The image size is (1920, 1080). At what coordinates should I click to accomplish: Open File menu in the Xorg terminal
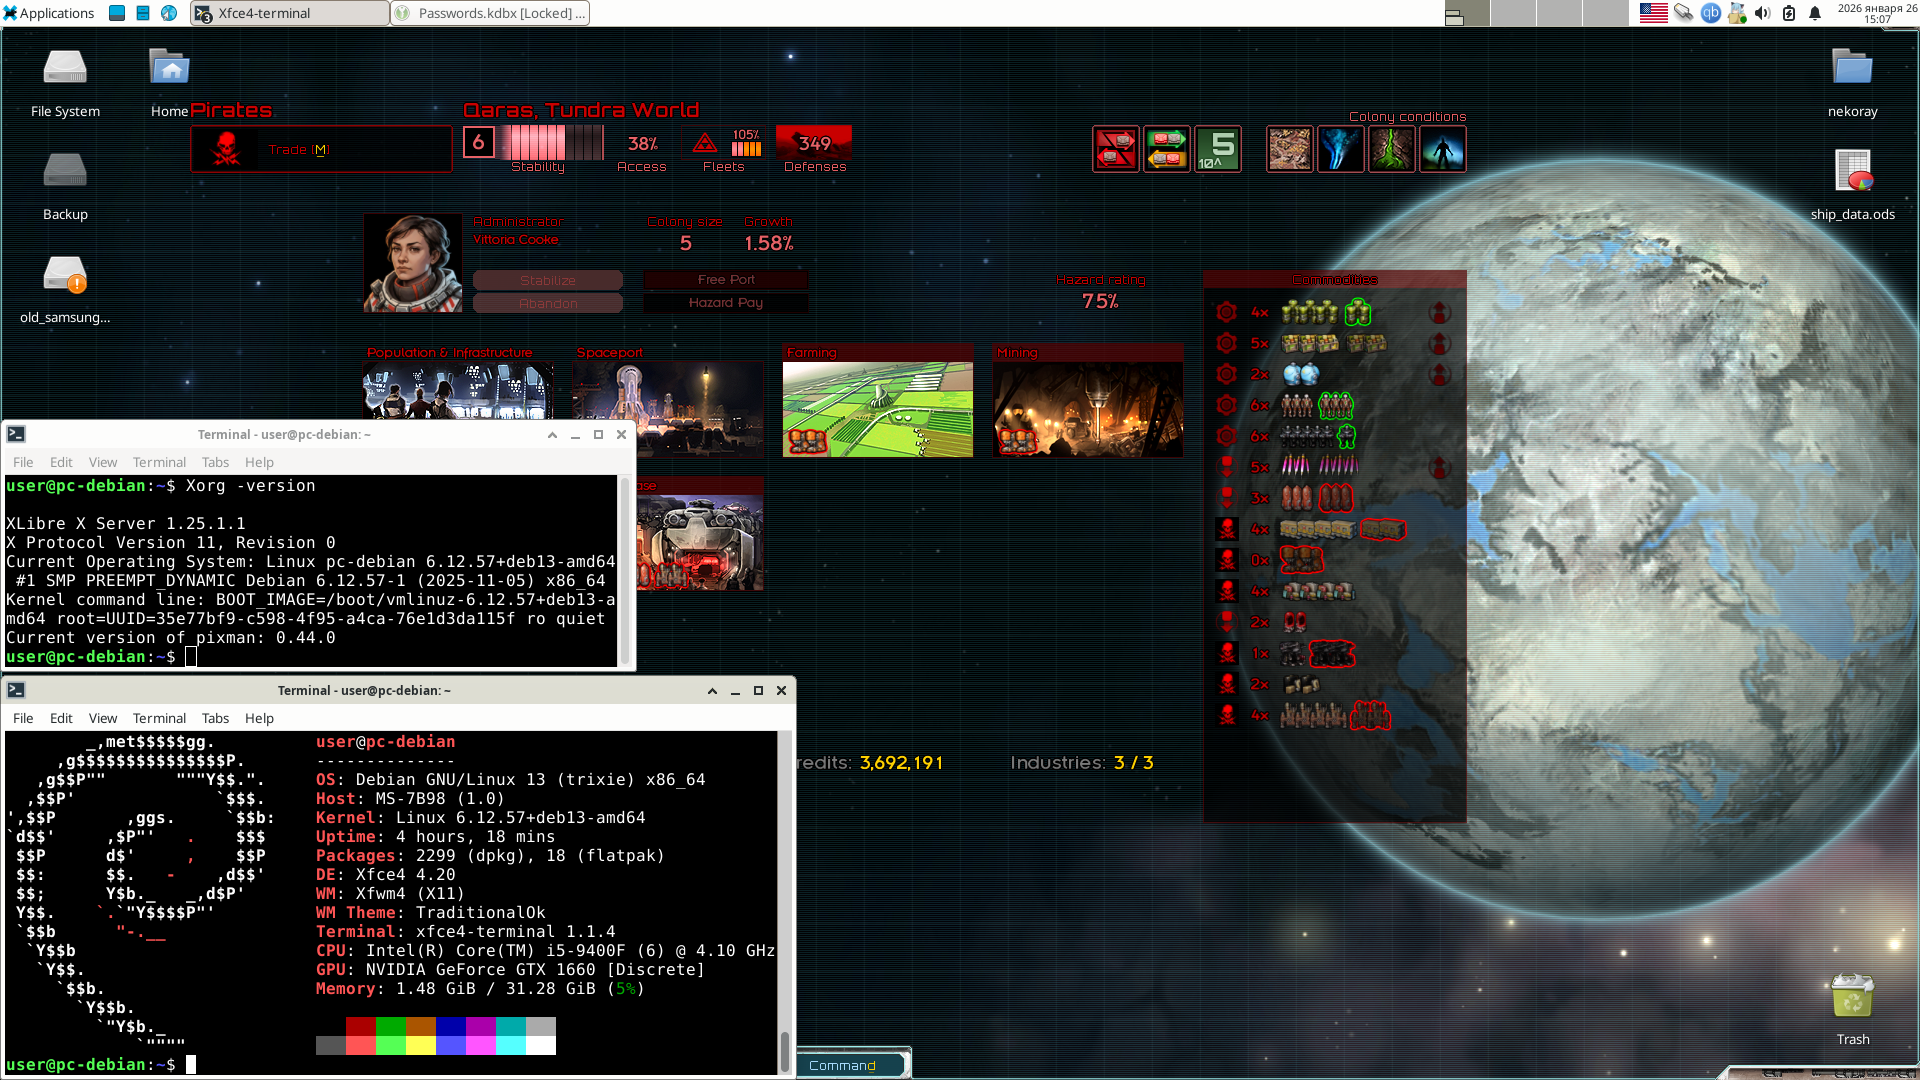[23, 462]
